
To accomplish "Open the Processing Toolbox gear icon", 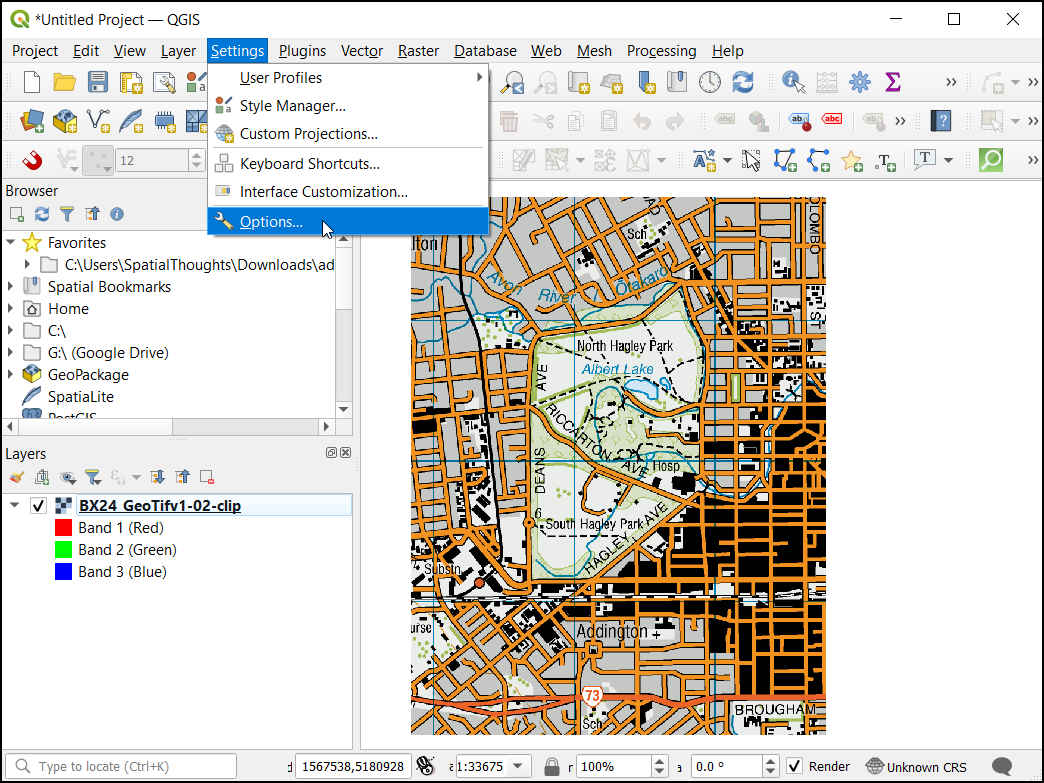I will pos(859,82).
